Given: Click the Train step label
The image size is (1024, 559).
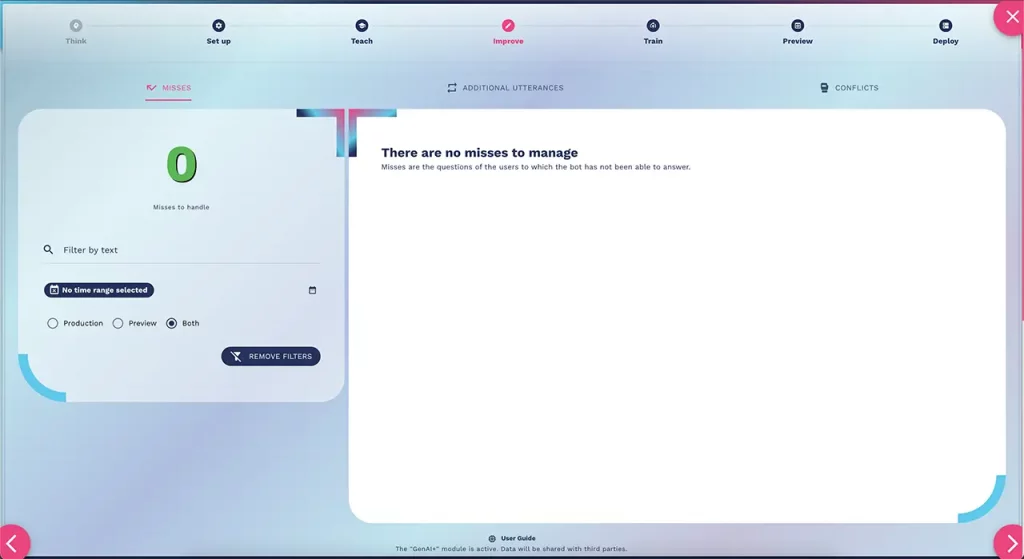Looking at the screenshot, I should click(x=652, y=41).
